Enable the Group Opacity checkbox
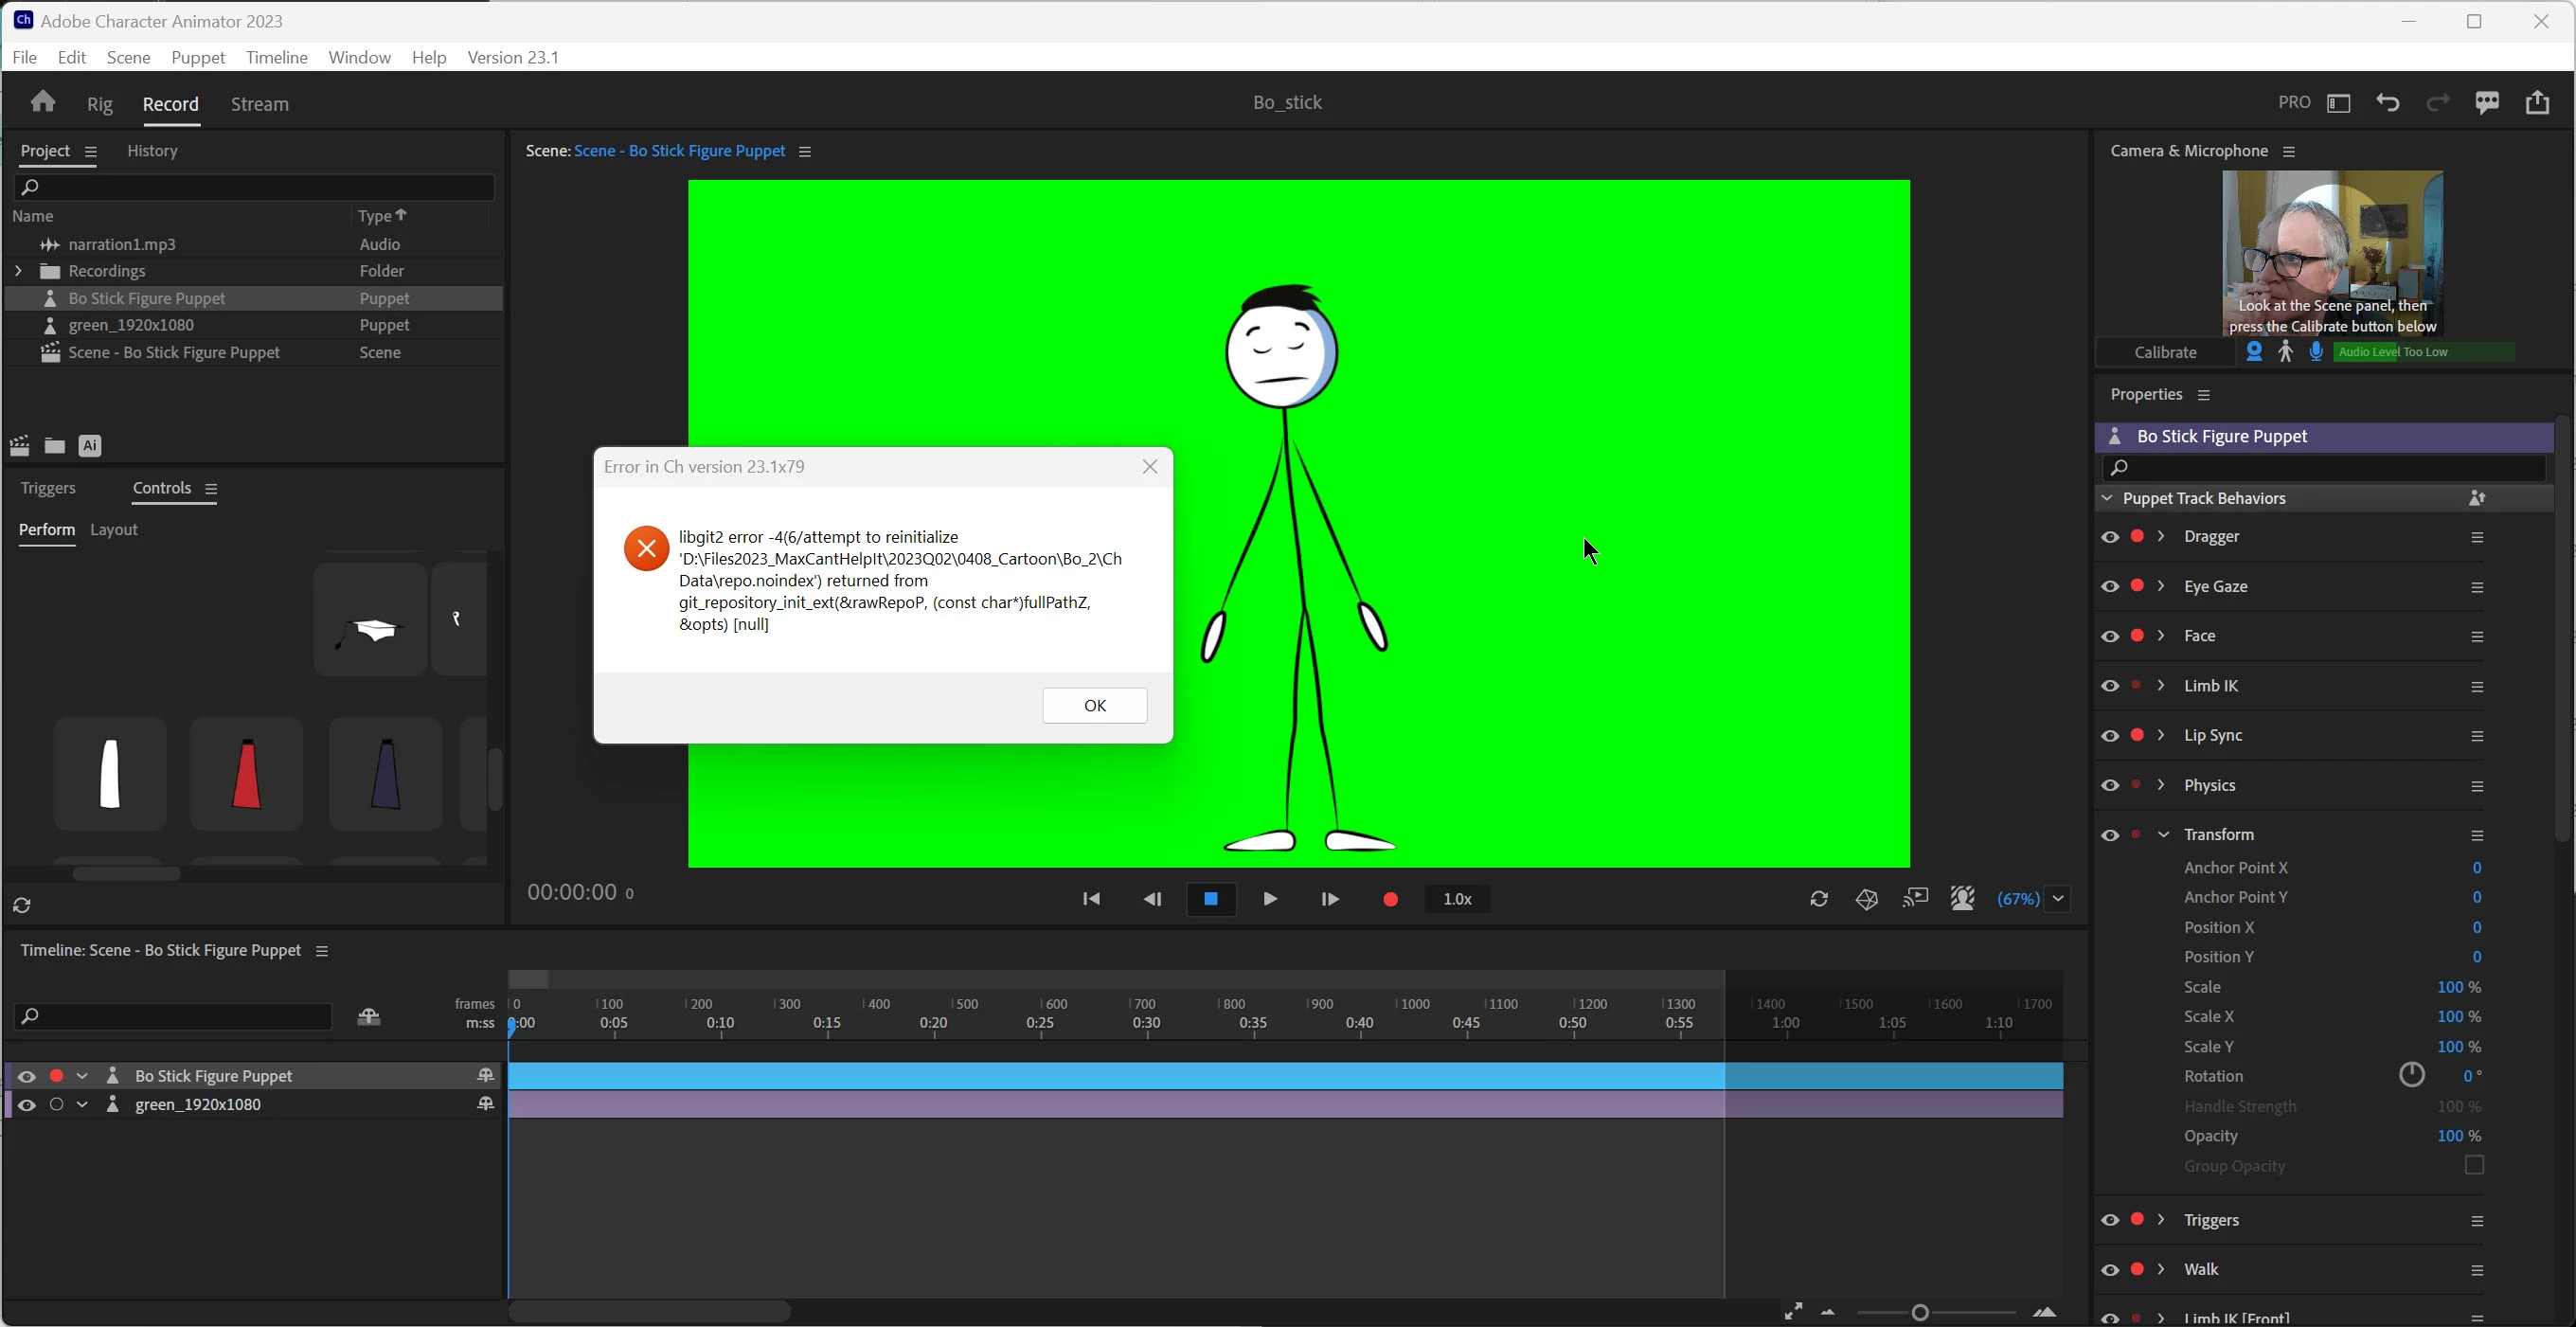 click(2474, 1166)
